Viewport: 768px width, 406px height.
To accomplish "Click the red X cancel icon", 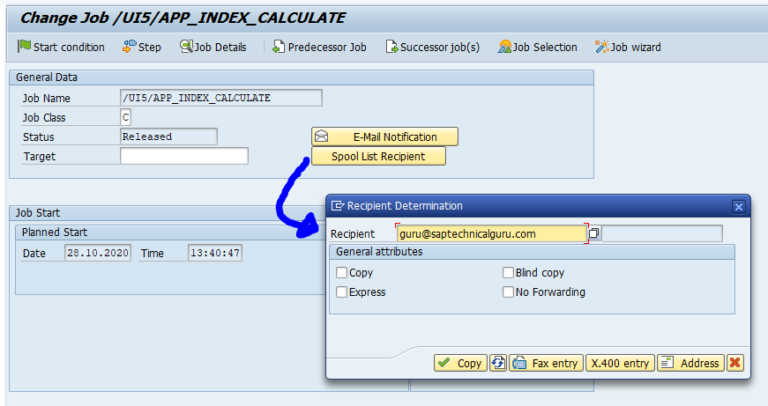I will tap(735, 363).
